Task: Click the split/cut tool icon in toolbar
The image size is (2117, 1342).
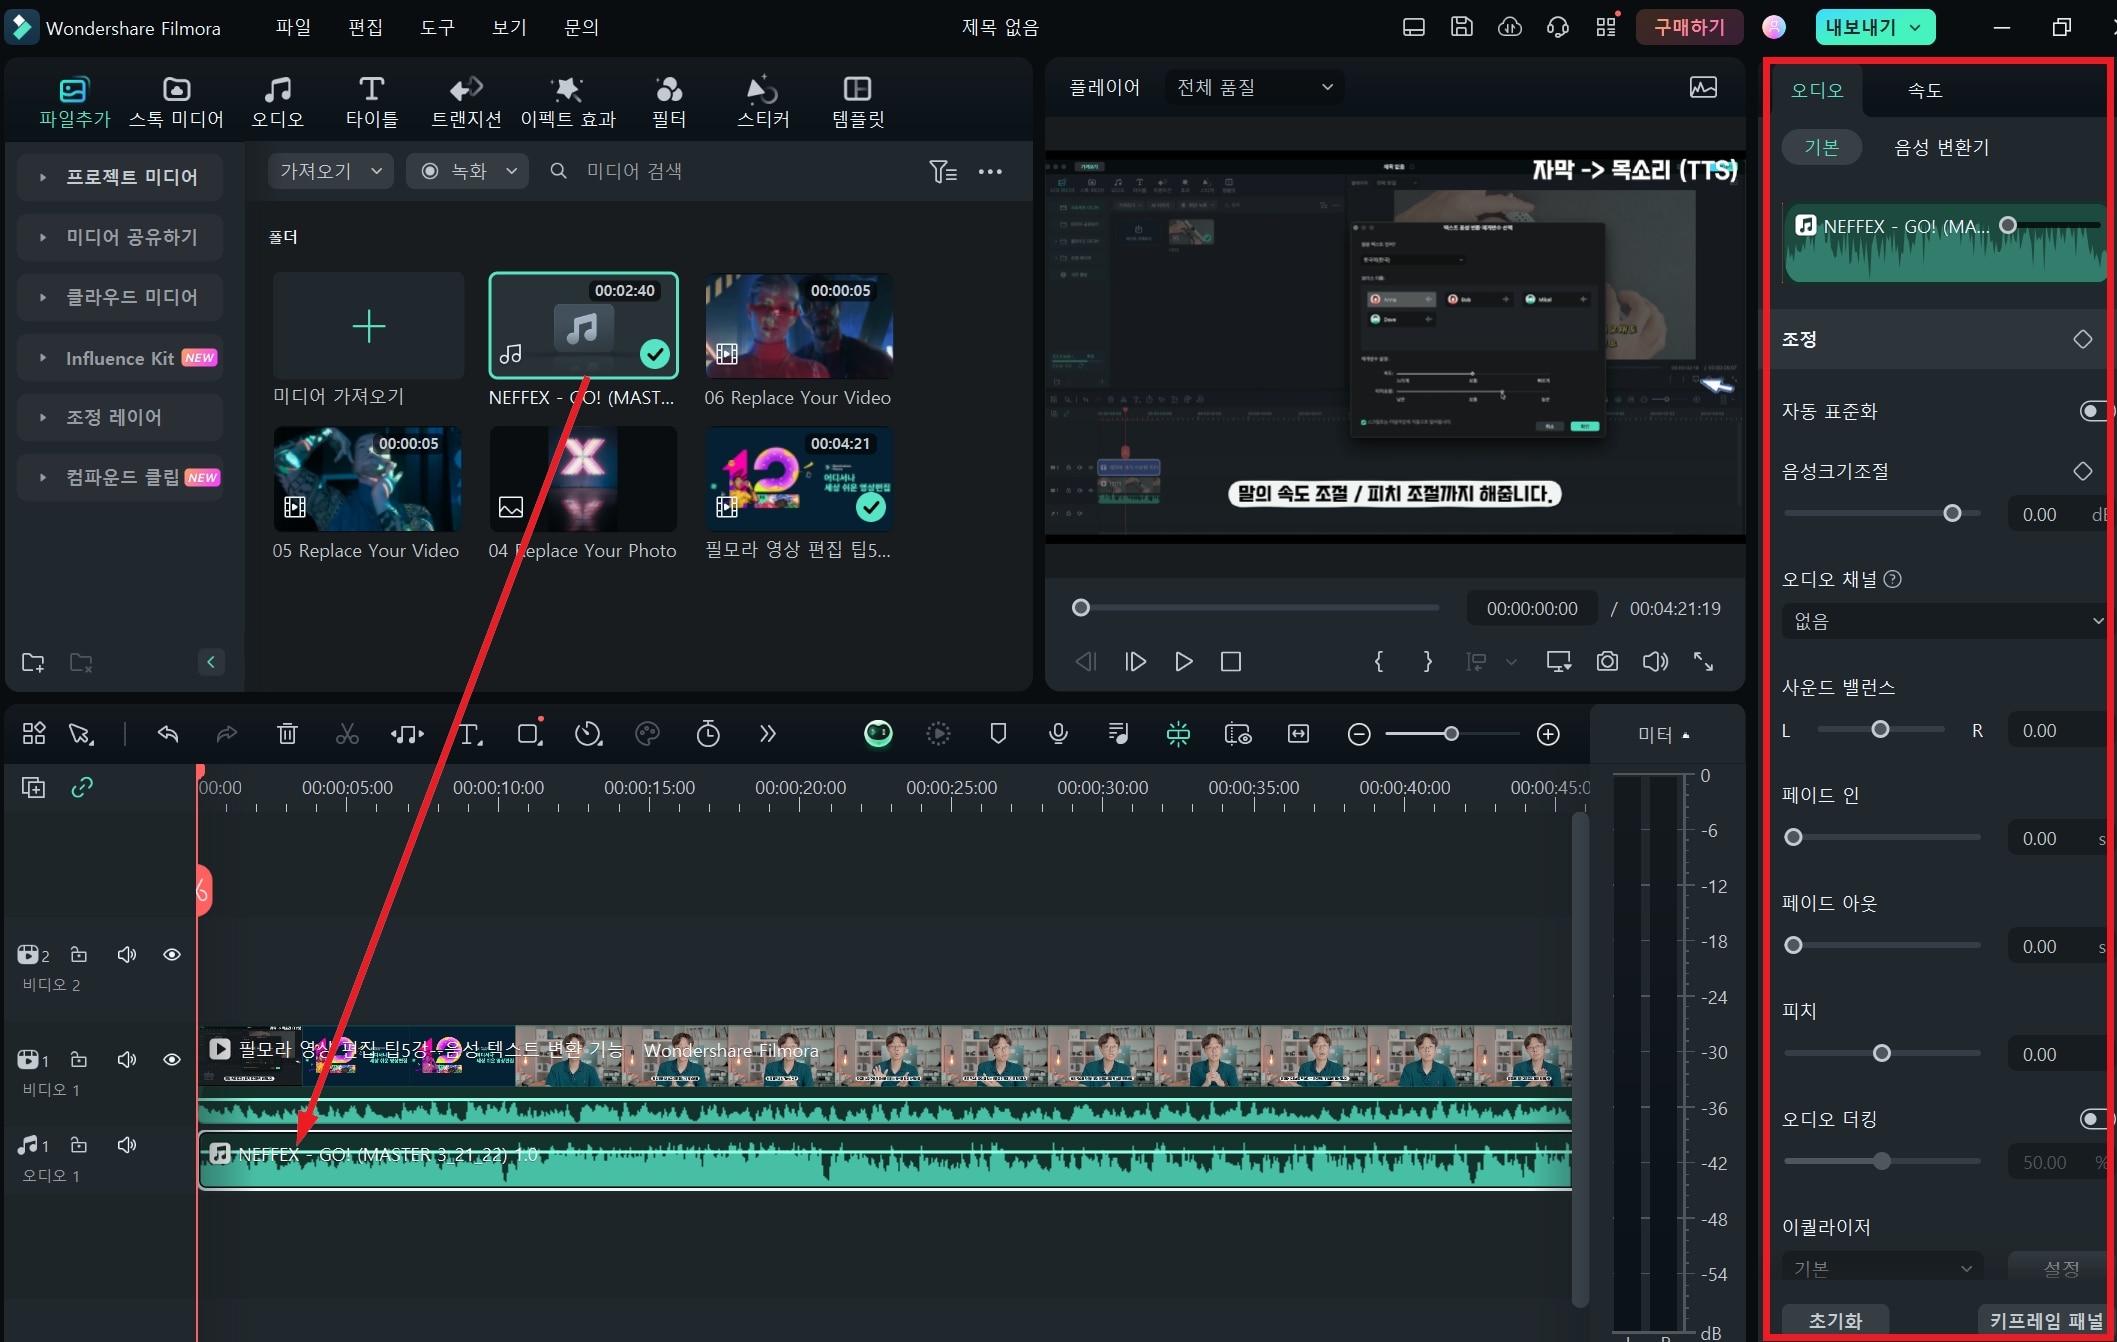Action: pyautogui.click(x=347, y=734)
